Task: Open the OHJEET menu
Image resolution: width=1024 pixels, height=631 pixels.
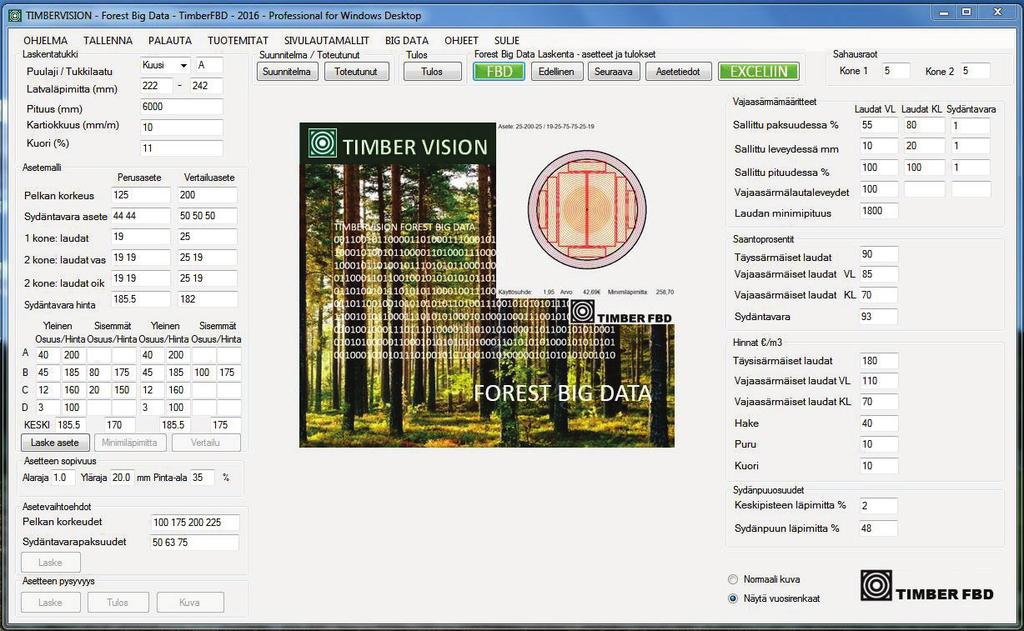Action: (x=461, y=40)
